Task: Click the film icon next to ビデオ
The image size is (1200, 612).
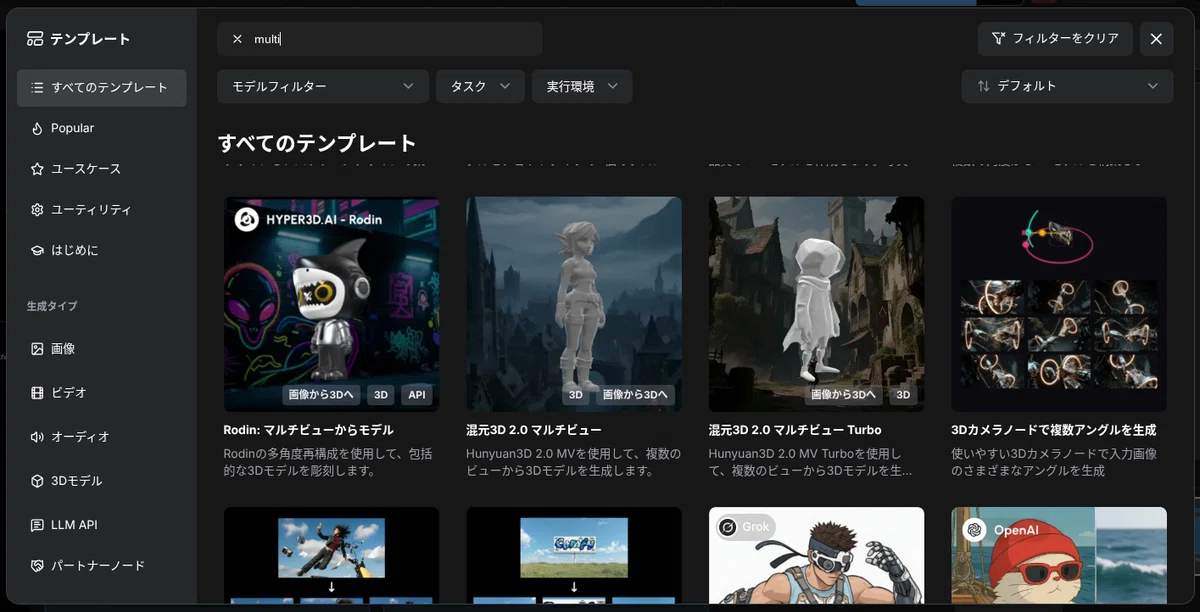Action: 37,393
